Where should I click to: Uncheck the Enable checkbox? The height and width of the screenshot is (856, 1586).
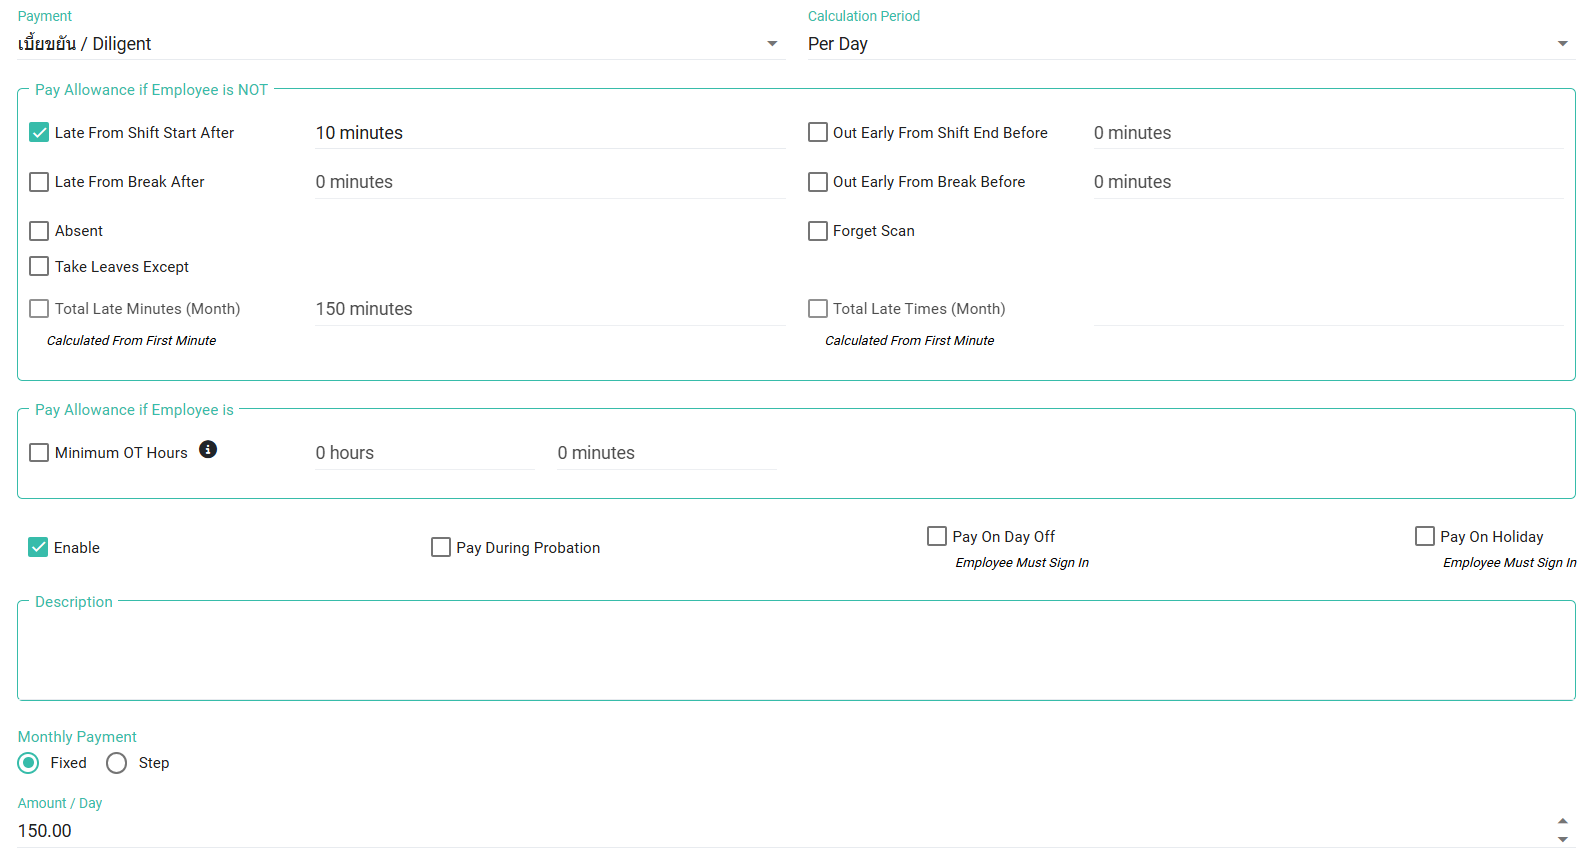(x=38, y=547)
